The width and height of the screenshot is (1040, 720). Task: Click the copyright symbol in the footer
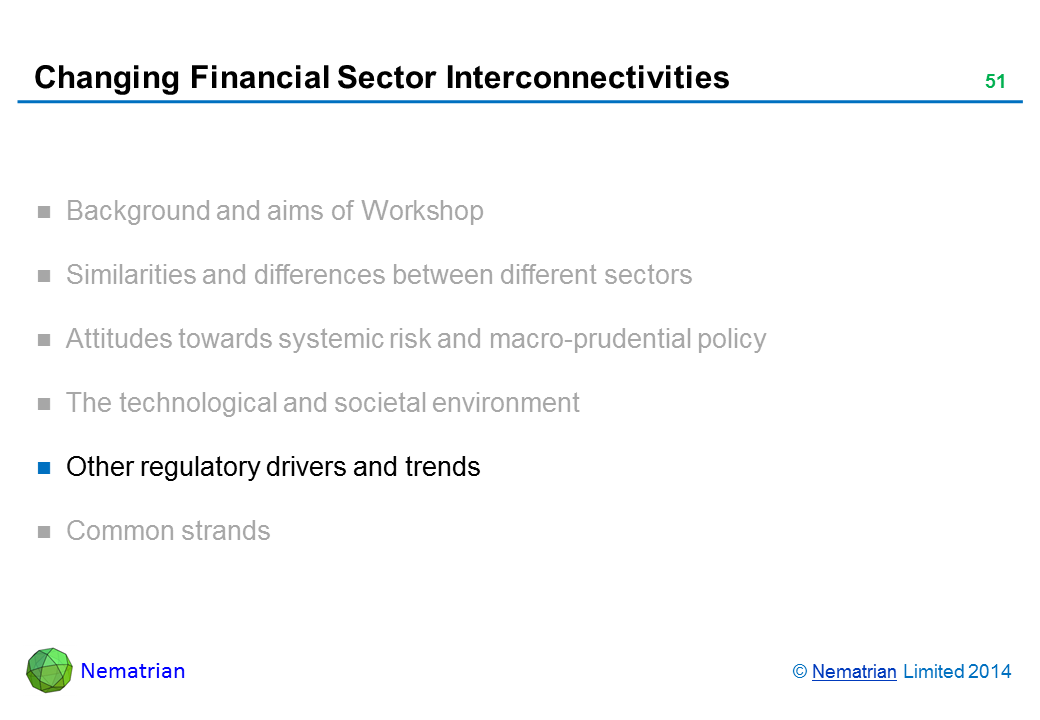[x=799, y=672]
